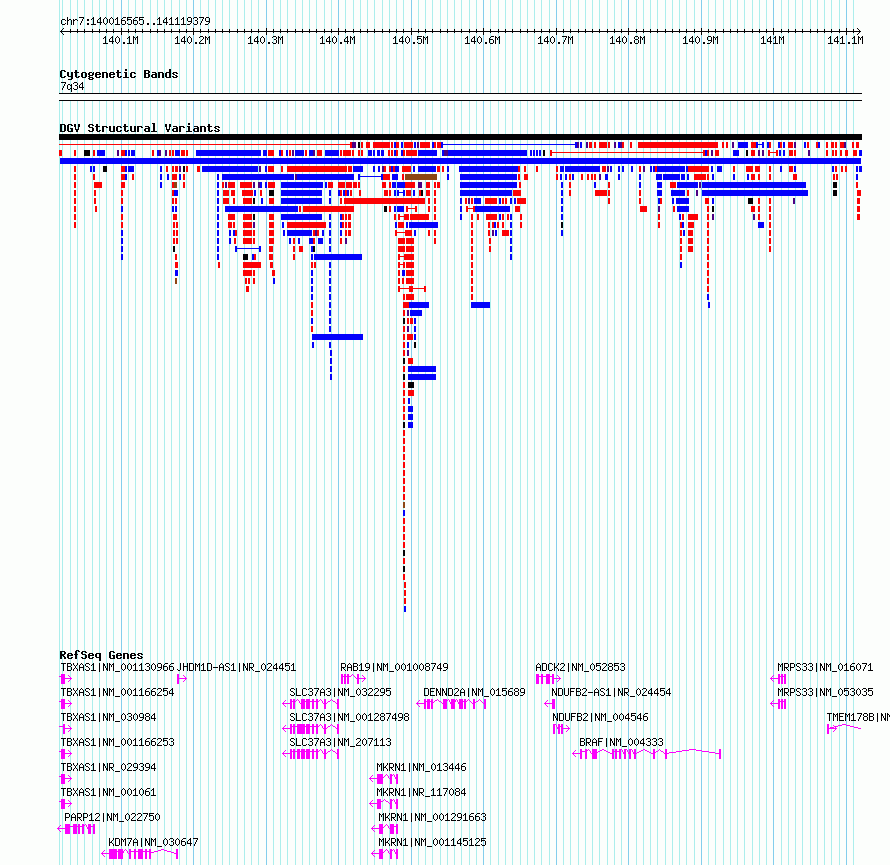Click the SLC37A3|NM_032295 gene label
890x865 pixels.
click(x=340, y=692)
